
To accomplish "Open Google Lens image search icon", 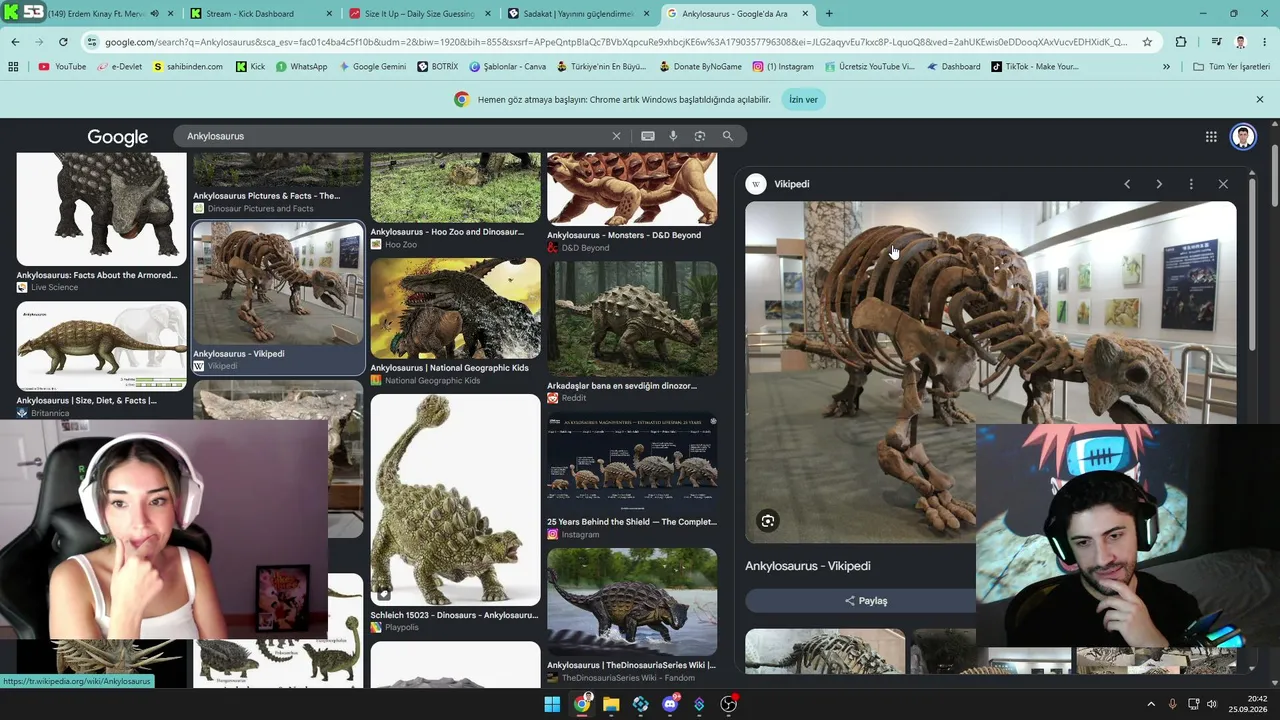I will [700, 136].
